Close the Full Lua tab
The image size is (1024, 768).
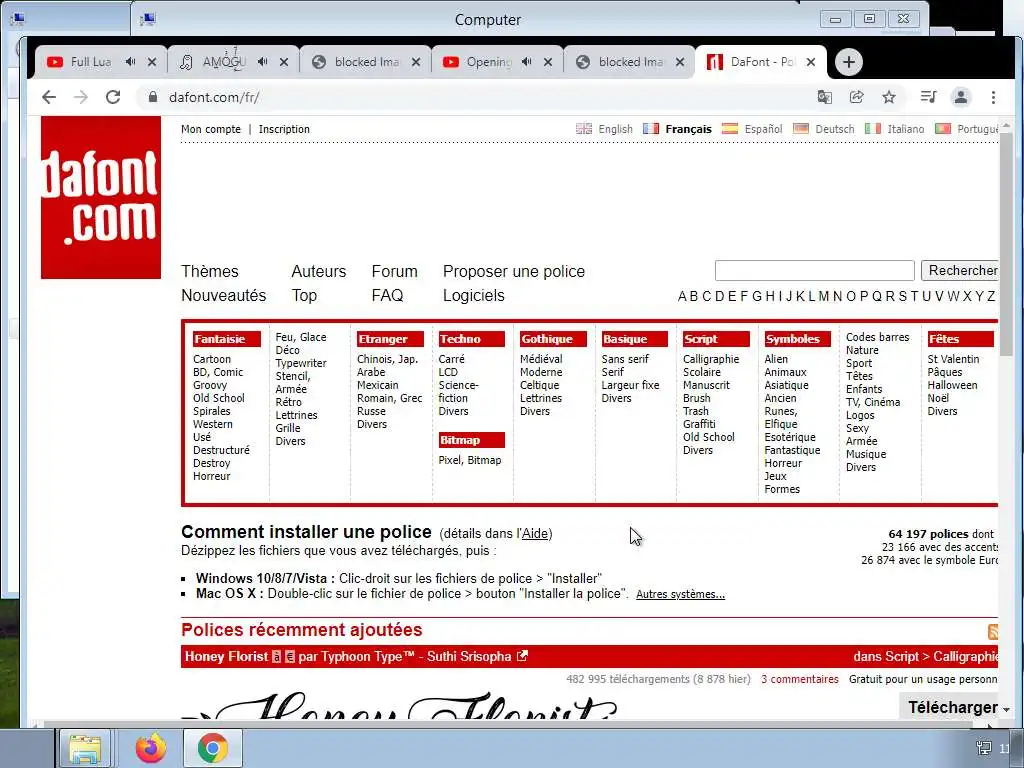(x=152, y=62)
